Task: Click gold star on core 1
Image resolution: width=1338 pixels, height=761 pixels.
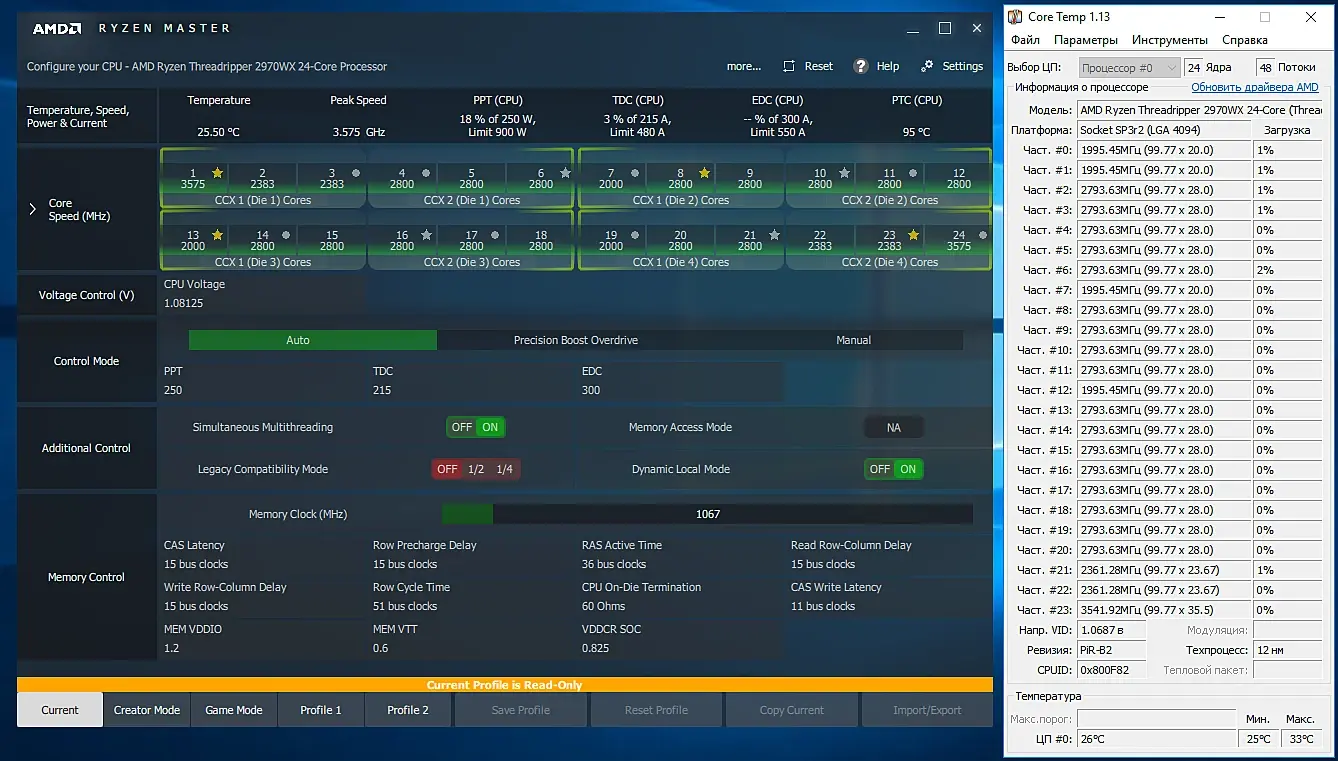Action: tap(217, 173)
